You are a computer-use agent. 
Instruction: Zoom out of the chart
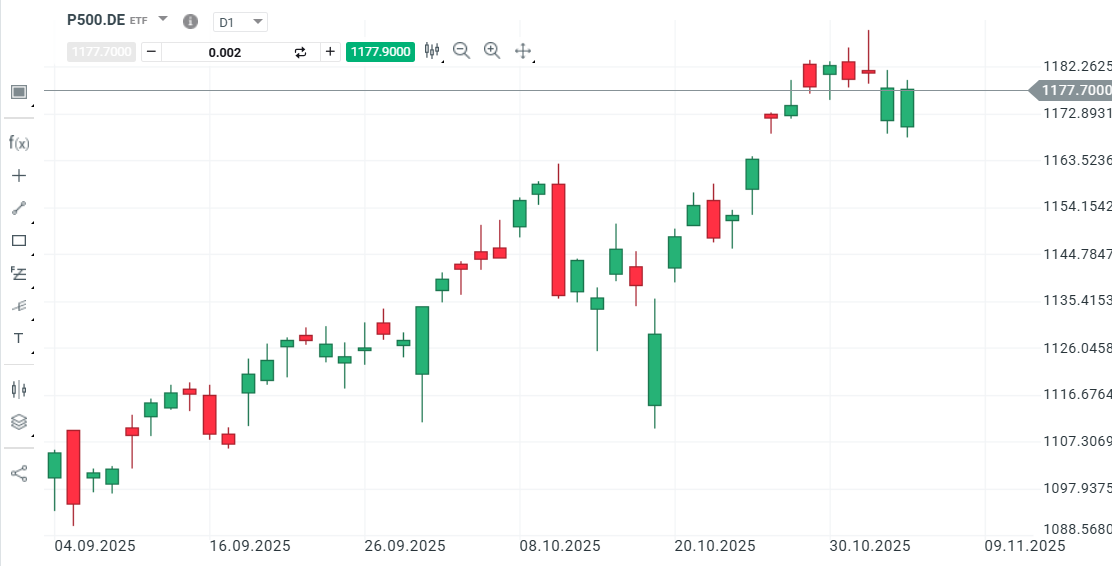[x=461, y=51]
